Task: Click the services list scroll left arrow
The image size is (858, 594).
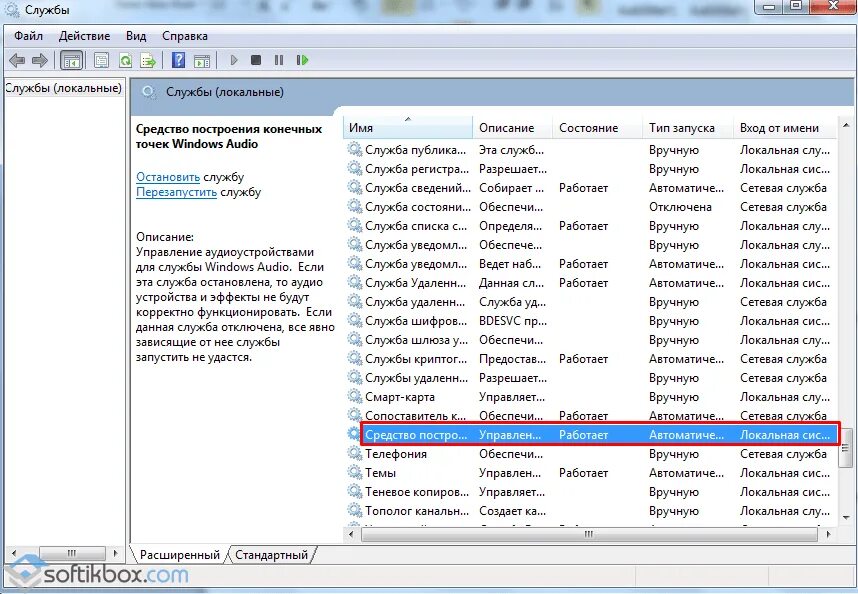Action: point(351,534)
